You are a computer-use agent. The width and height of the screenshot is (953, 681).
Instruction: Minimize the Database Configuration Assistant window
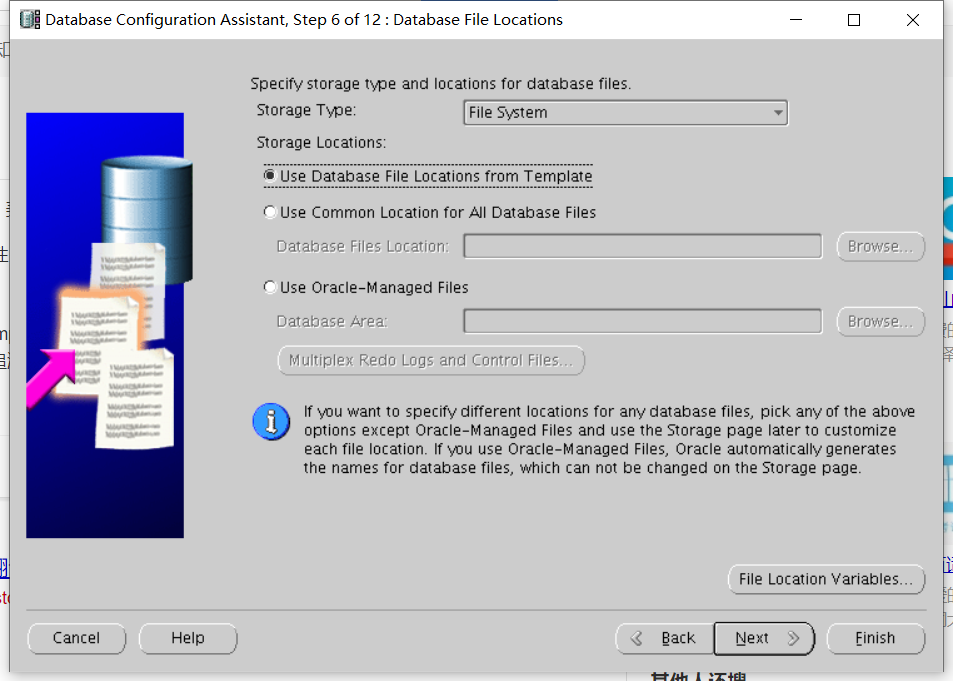click(x=796, y=20)
